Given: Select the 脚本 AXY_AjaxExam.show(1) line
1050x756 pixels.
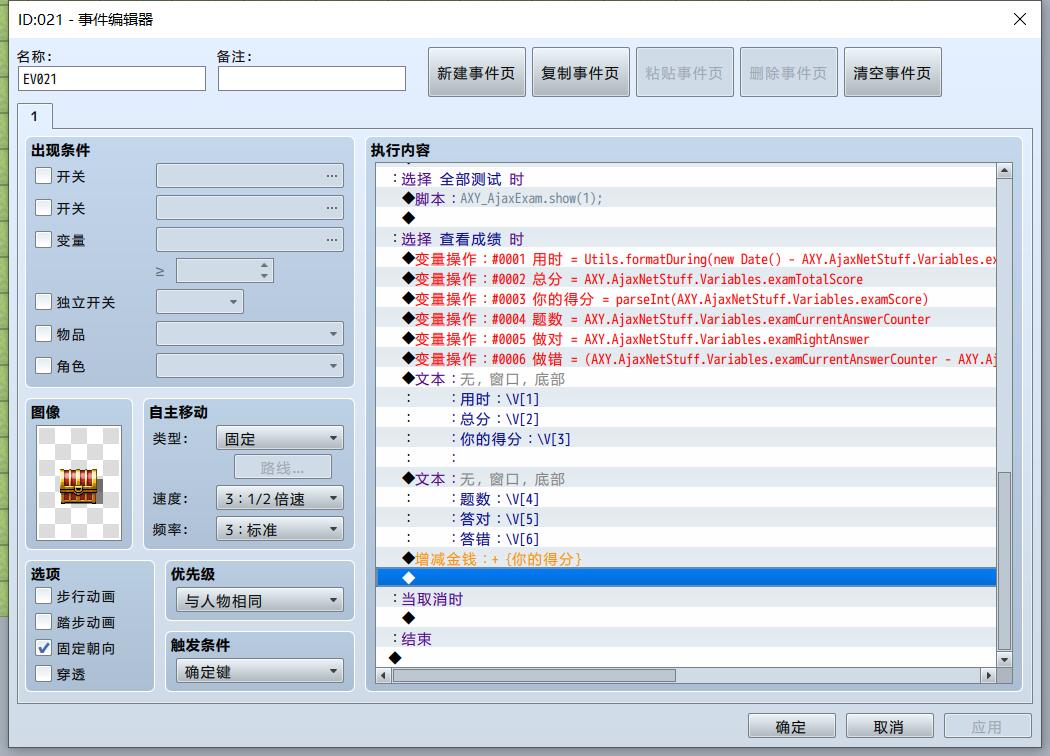Looking at the screenshot, I should [686, 198].
